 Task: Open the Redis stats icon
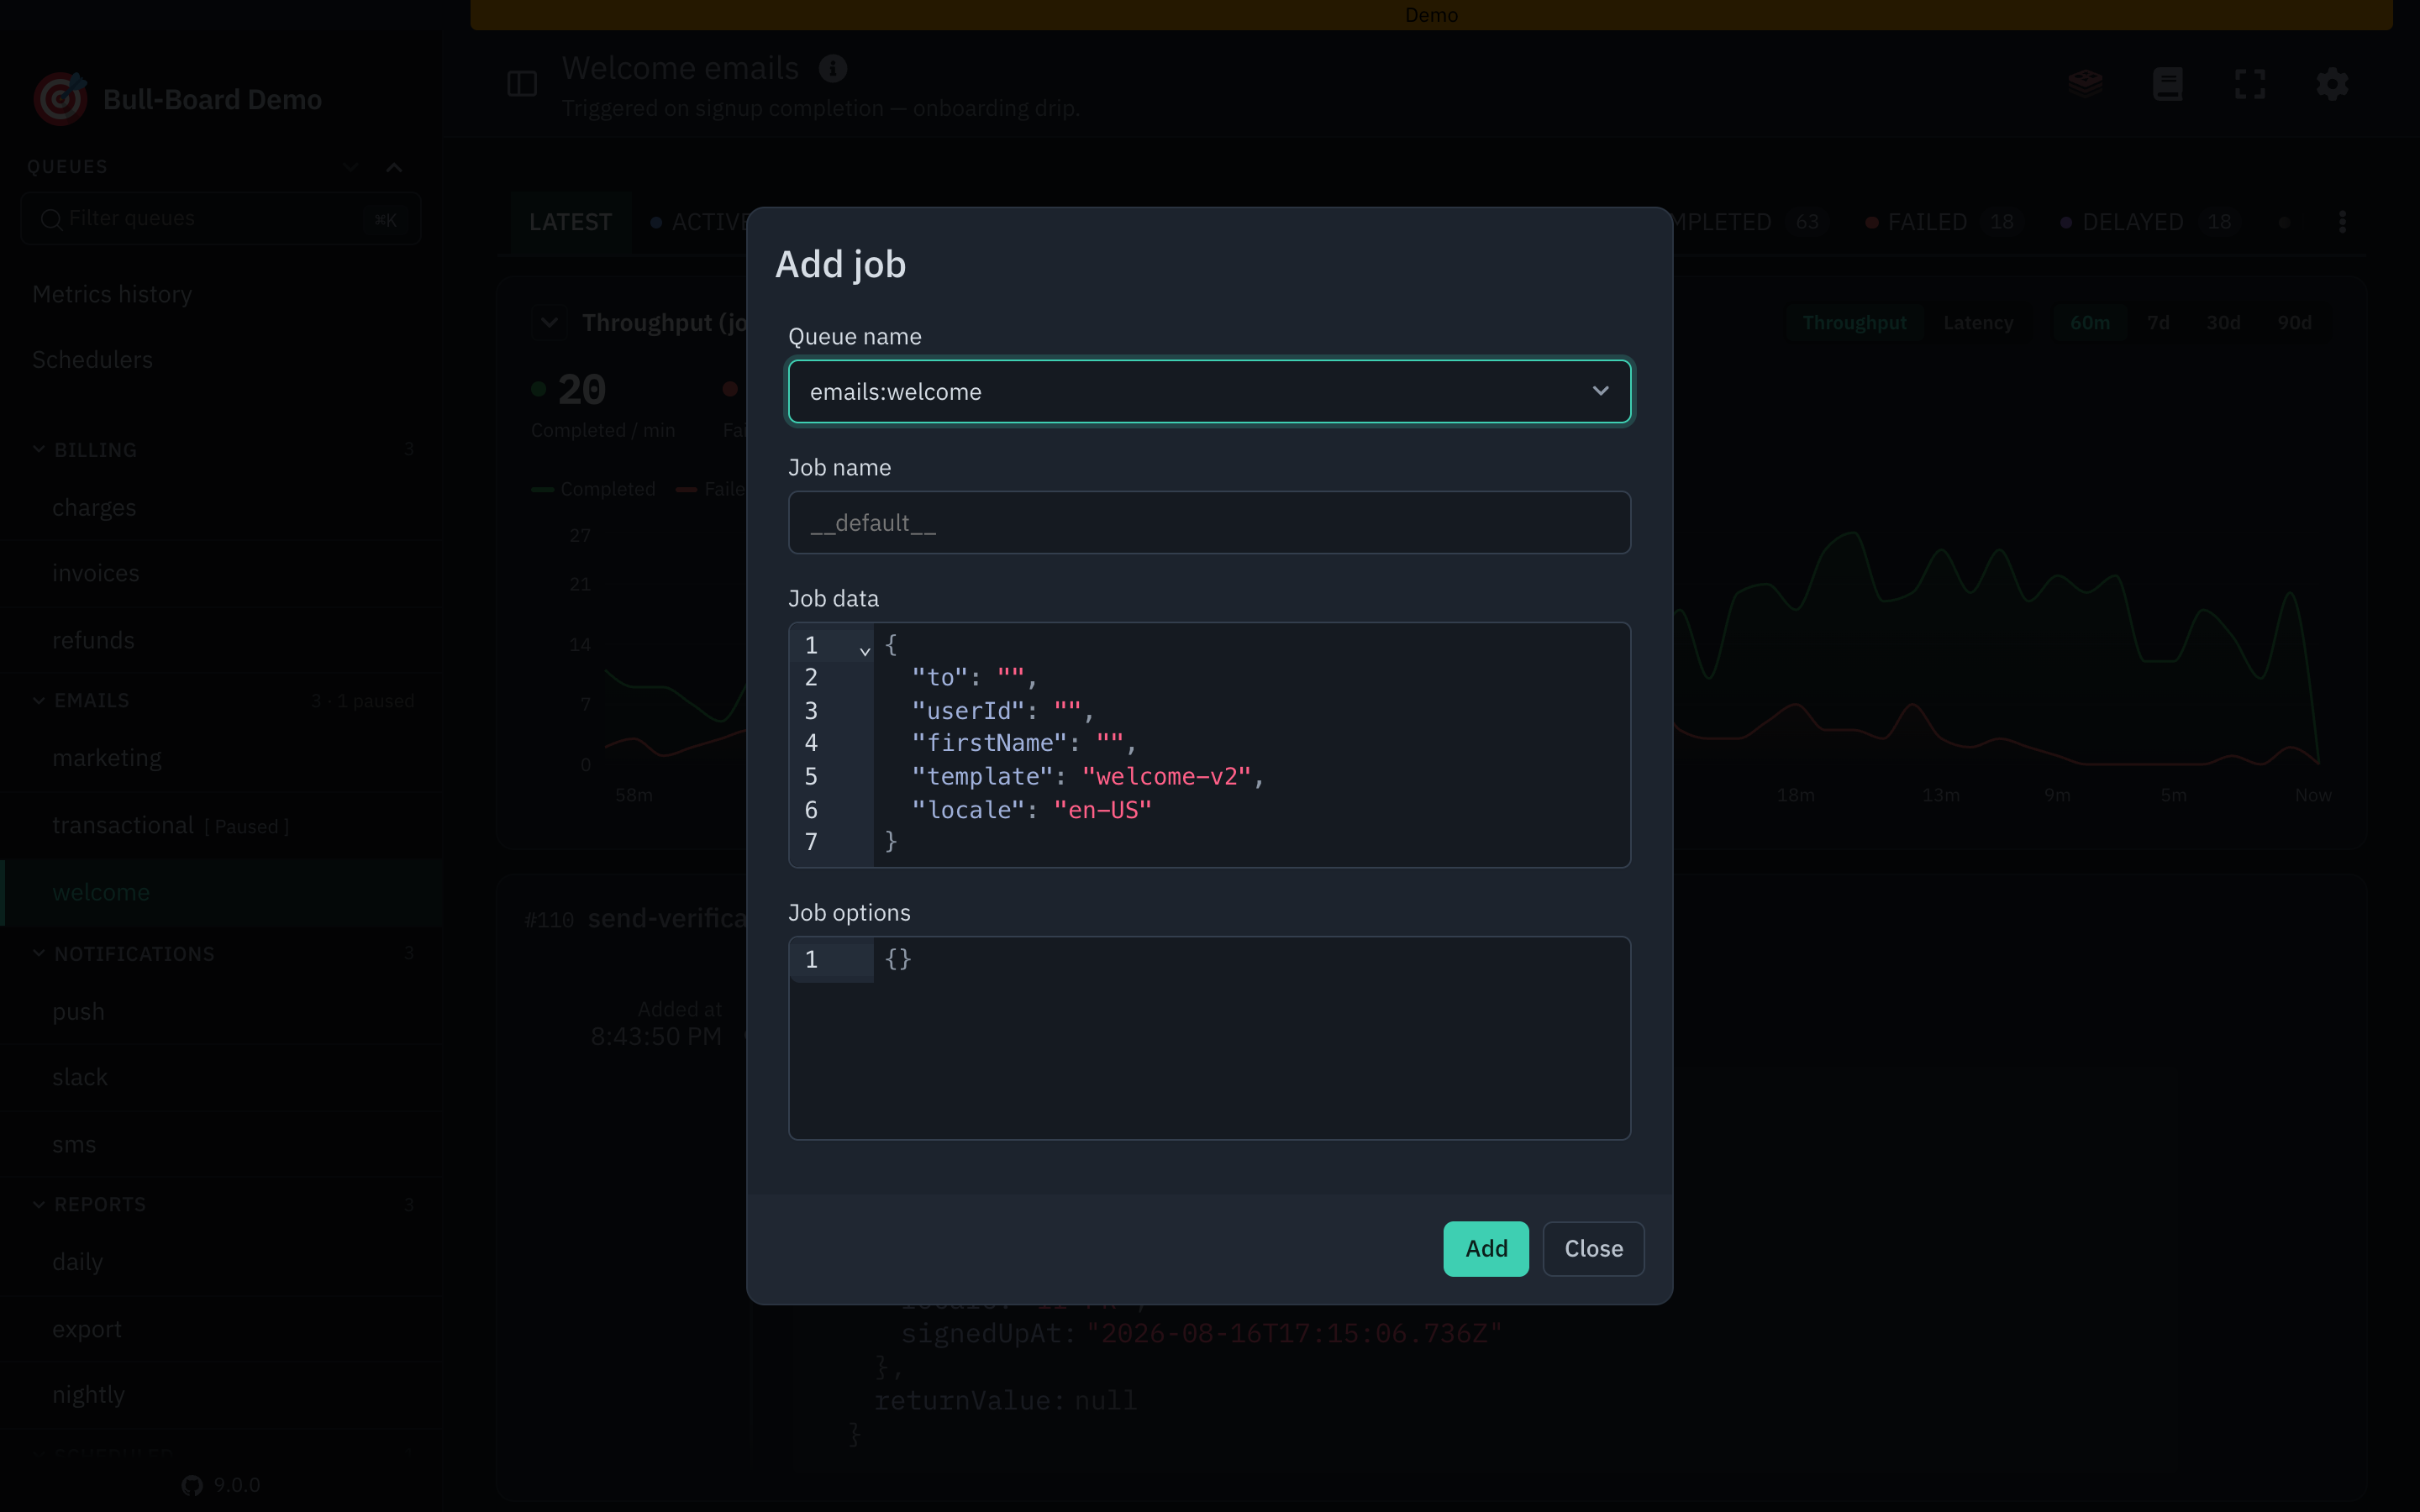point(2085,84)
